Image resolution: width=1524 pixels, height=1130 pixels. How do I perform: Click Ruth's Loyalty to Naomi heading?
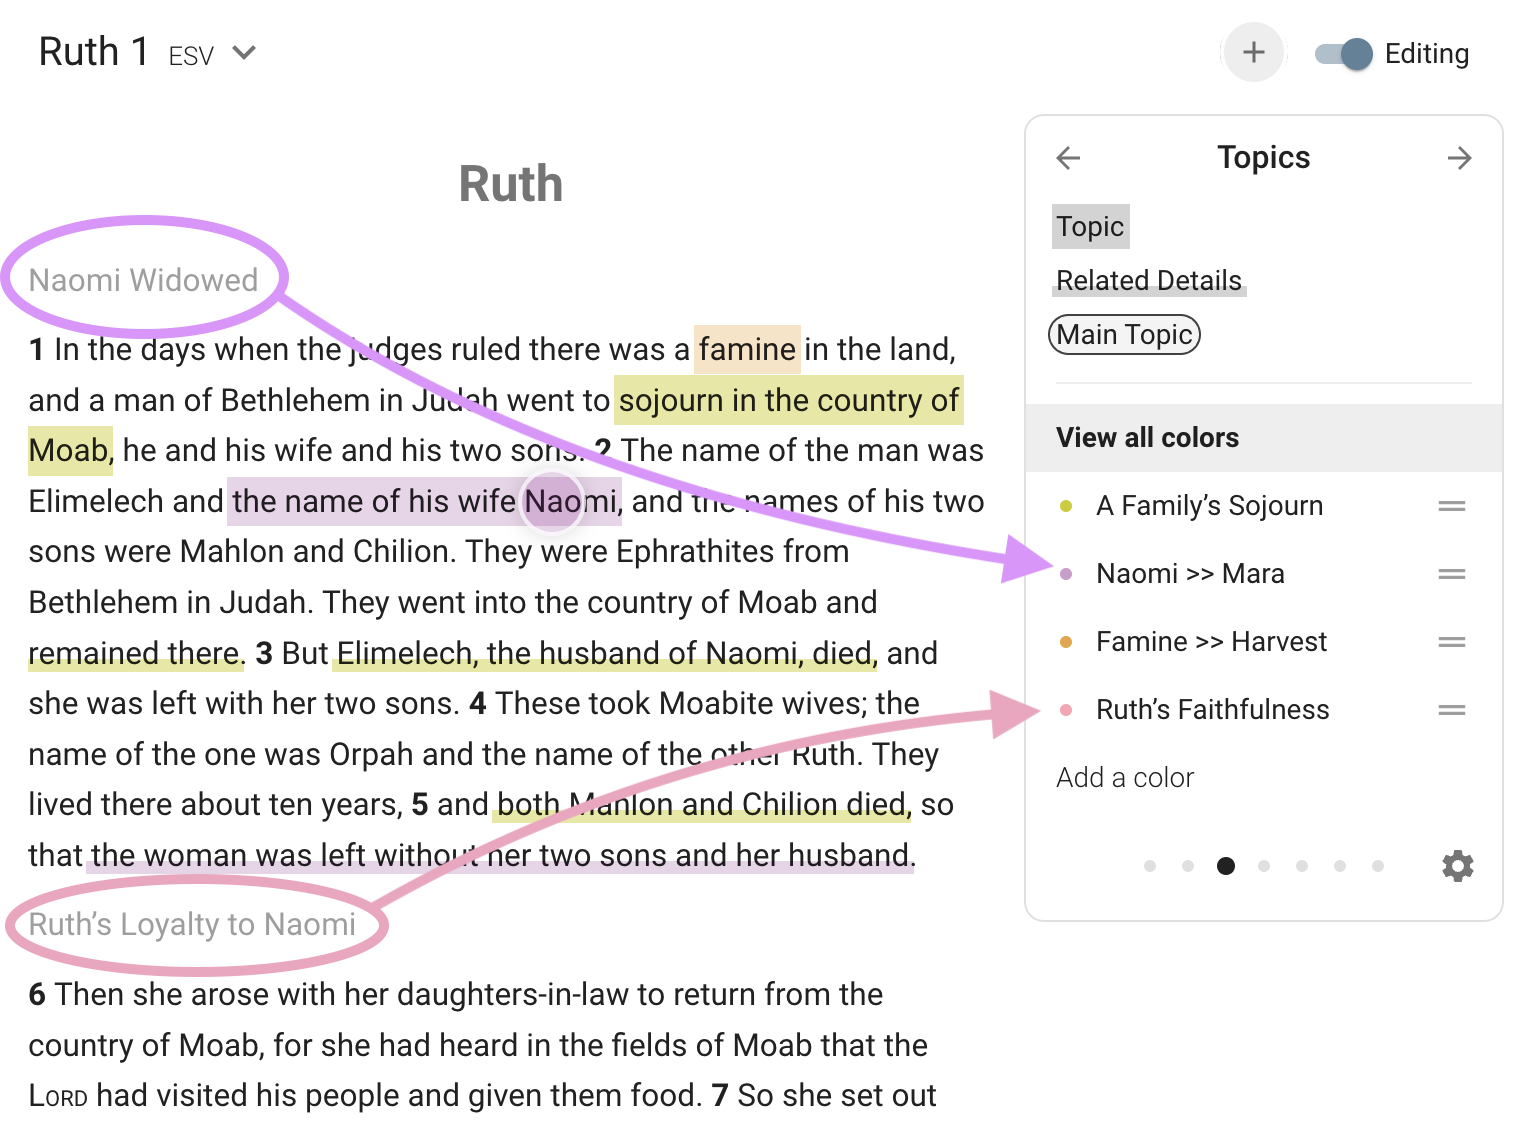192,925
